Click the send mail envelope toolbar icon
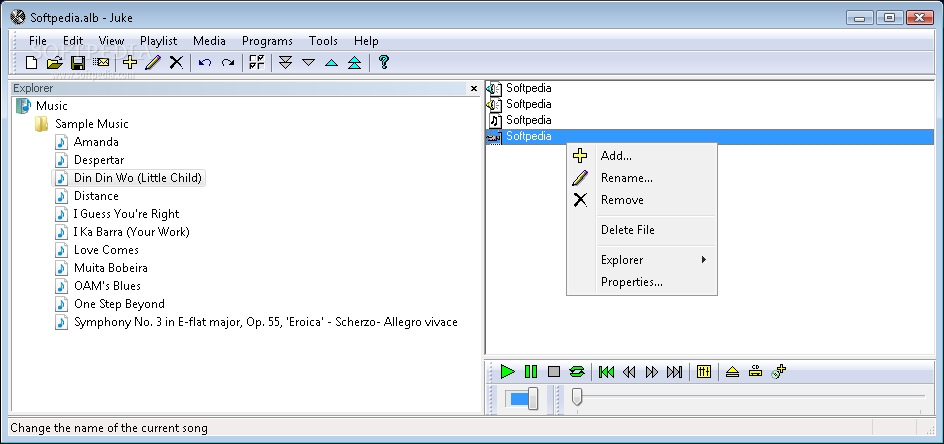The height and width of the screenshot is (444, 944). (x=101, y=62)
